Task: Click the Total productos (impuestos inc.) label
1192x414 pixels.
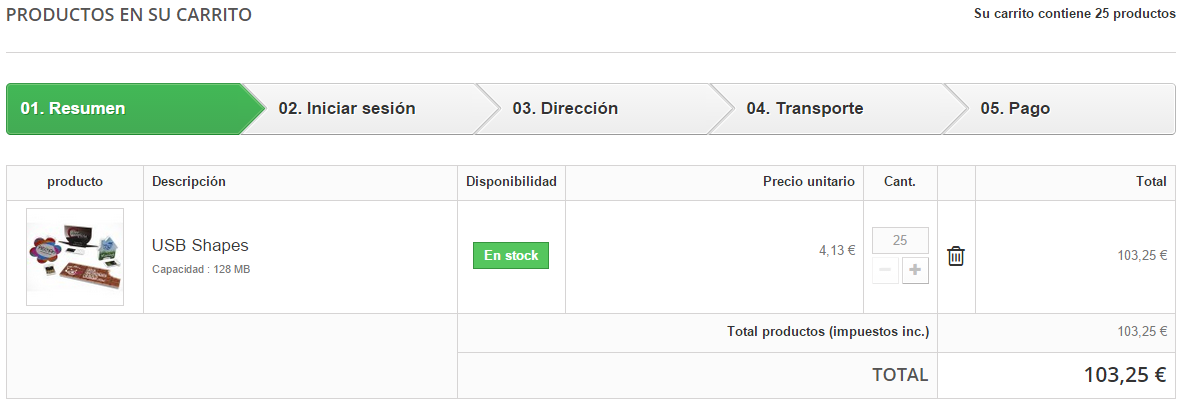Action: point(828,332)
